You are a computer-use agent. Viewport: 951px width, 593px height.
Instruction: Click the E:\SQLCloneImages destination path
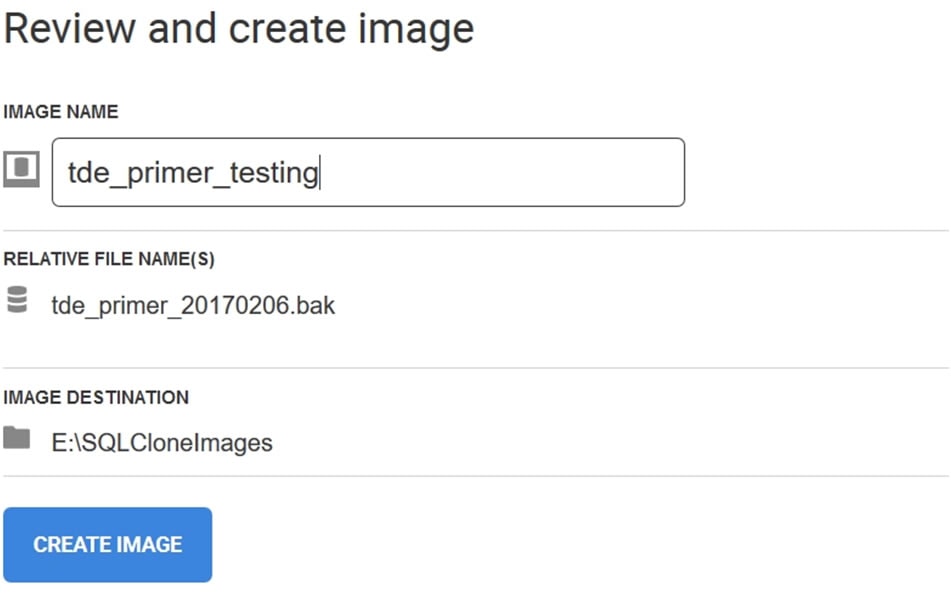[x=162, y=442]
